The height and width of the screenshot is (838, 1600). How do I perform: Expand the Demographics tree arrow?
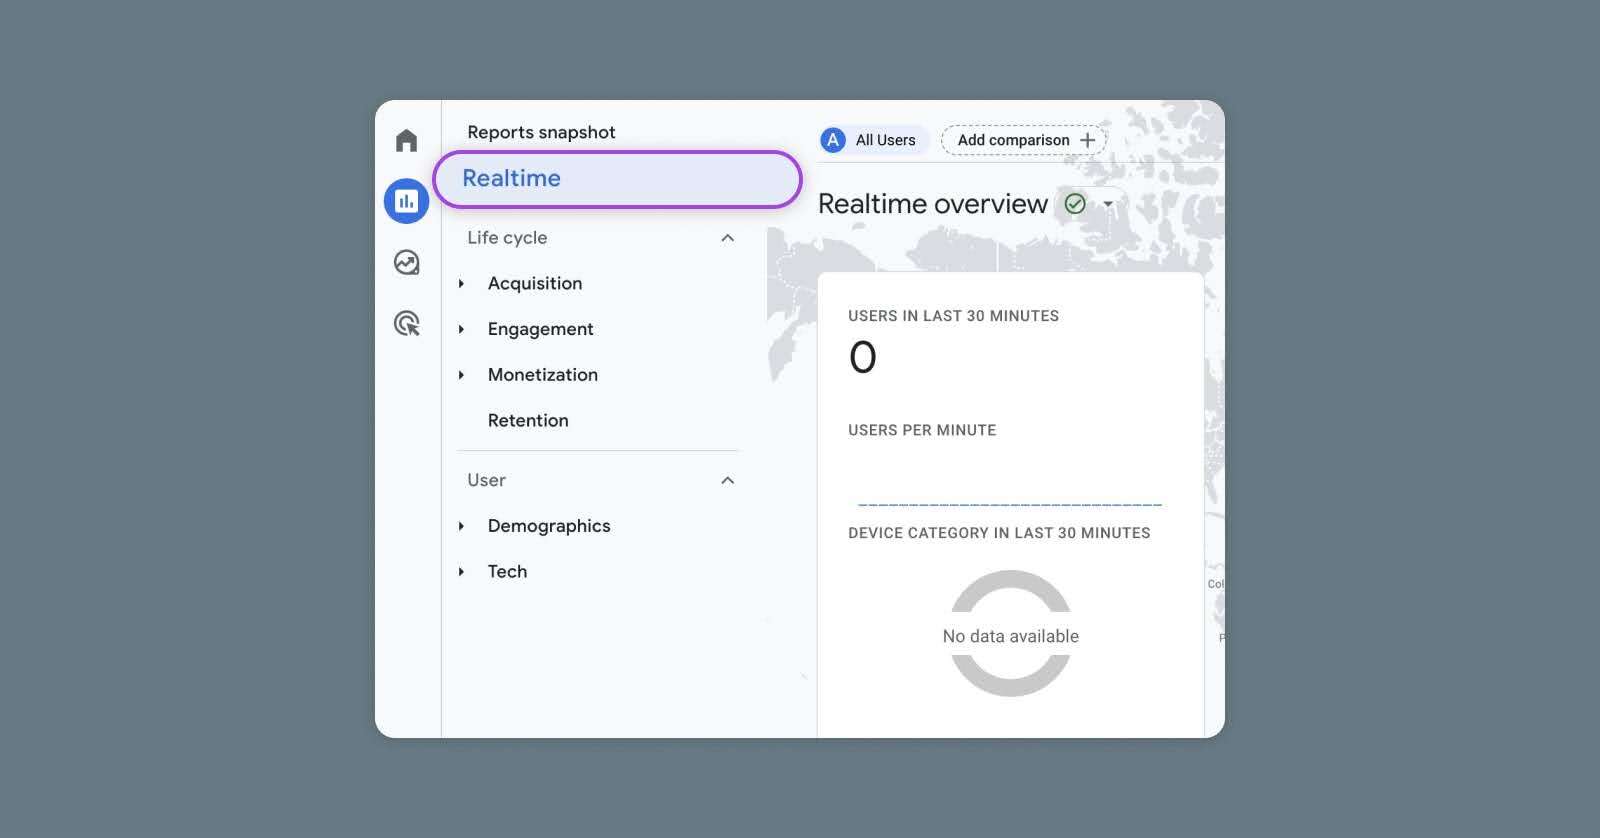coord(461,526)
